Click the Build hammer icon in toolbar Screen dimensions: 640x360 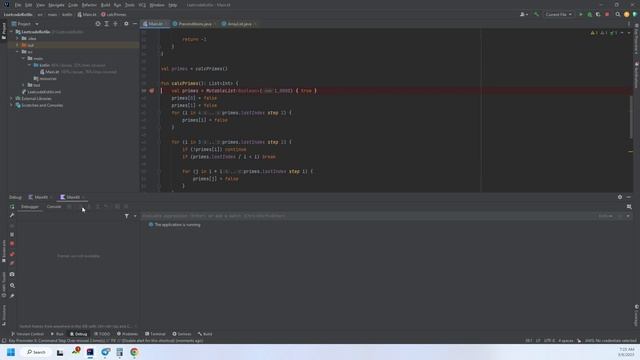(x=536, y=14)
